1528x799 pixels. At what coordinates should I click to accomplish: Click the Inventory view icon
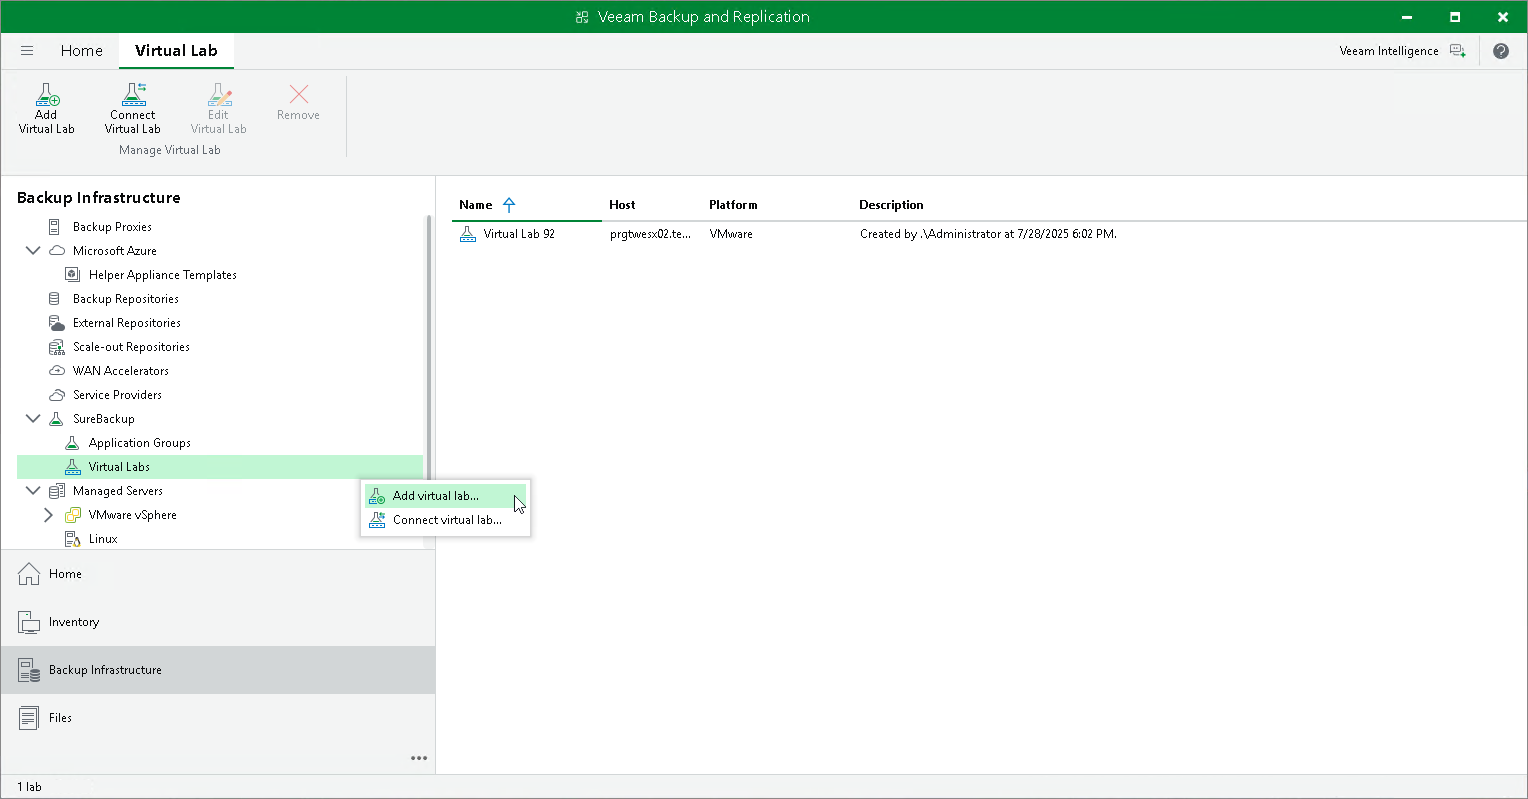coord(29,622)
